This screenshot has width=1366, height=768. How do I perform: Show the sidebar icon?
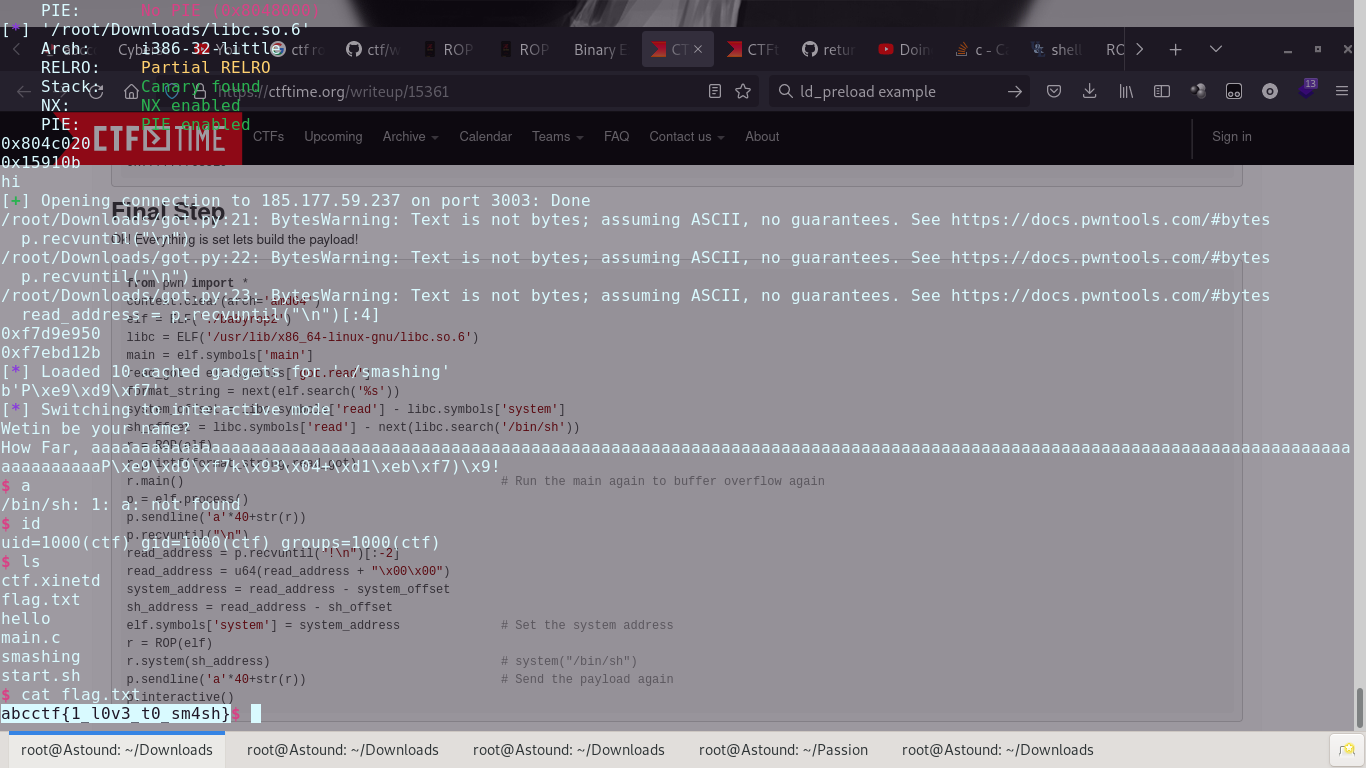(x=1162, y=91)
